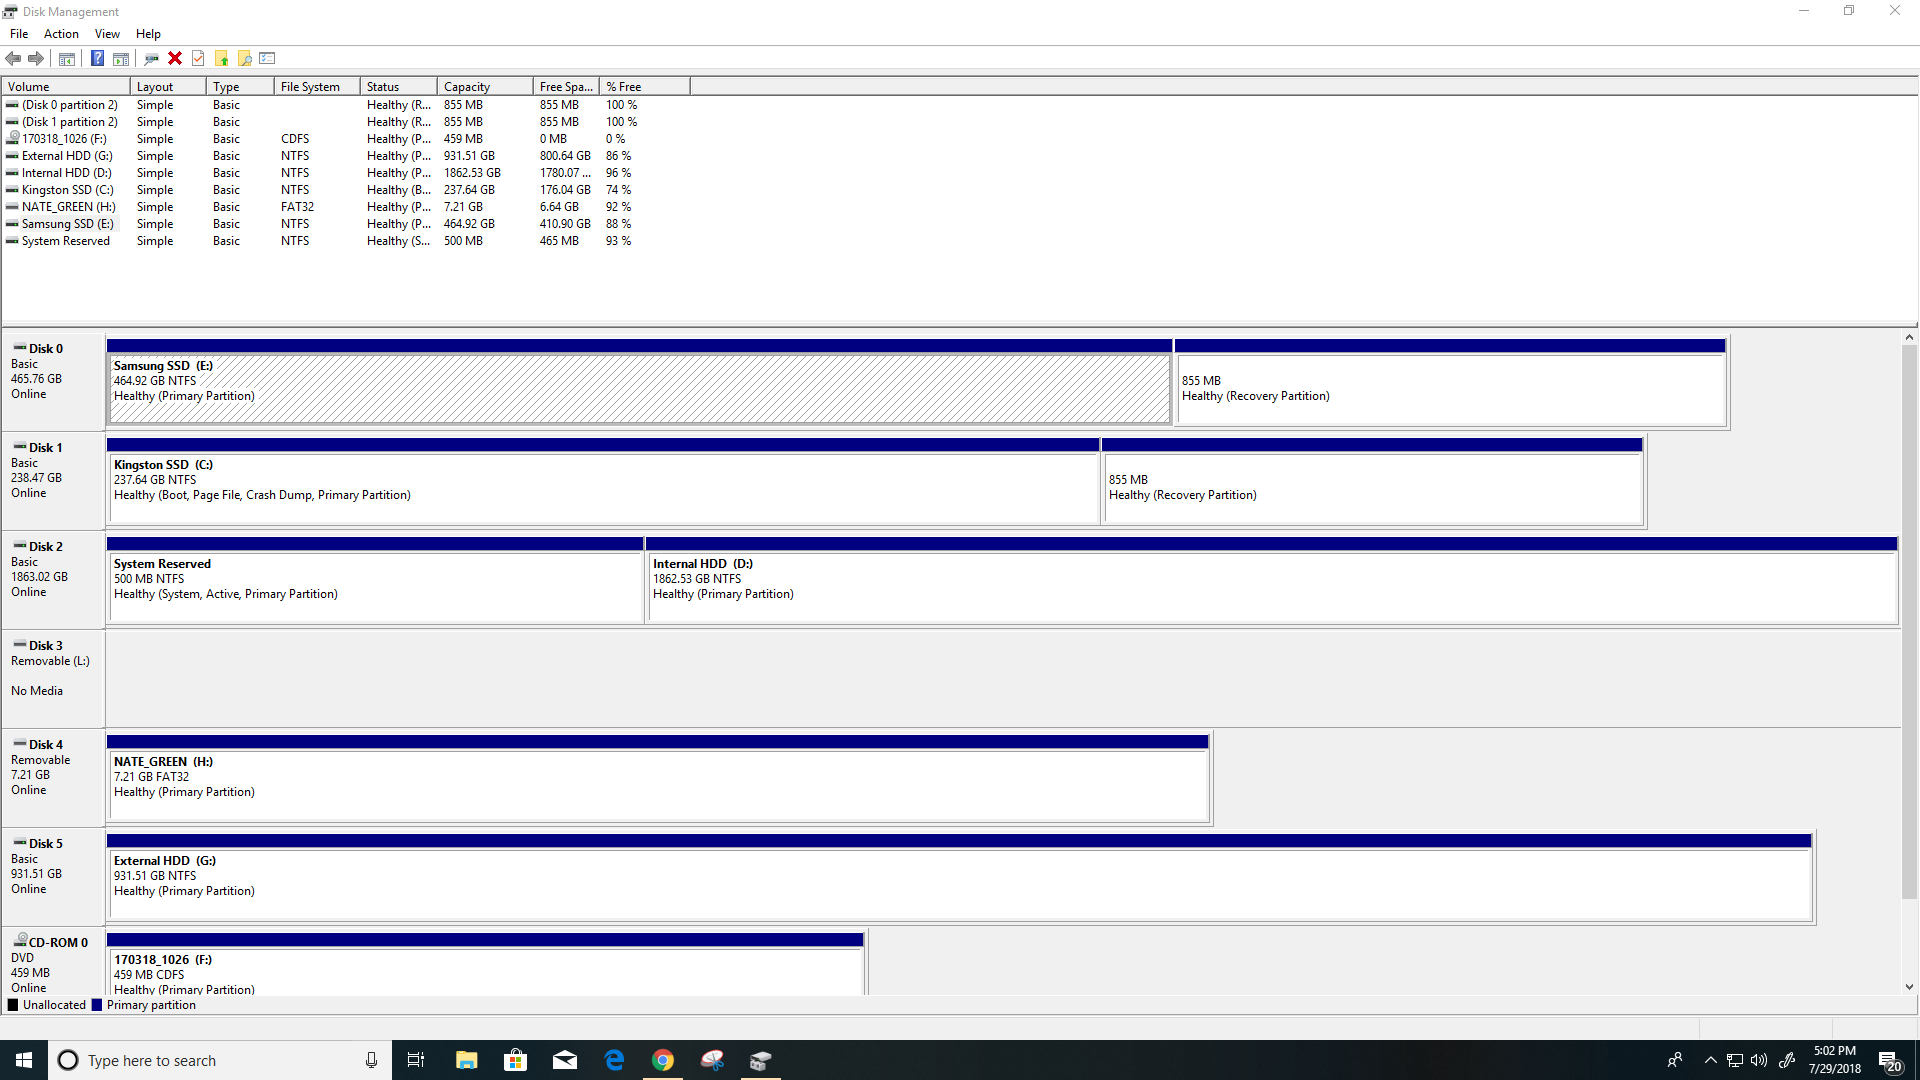The image size is (1920, 1080).
Task: Open the File menu
Action: (x=19, y=34)
